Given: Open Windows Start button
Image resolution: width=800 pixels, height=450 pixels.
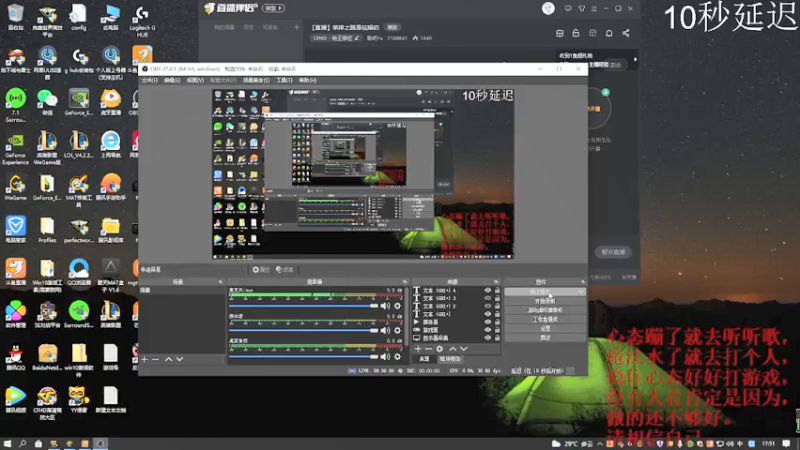Looking at the screenshot, I should click(7, 444).
